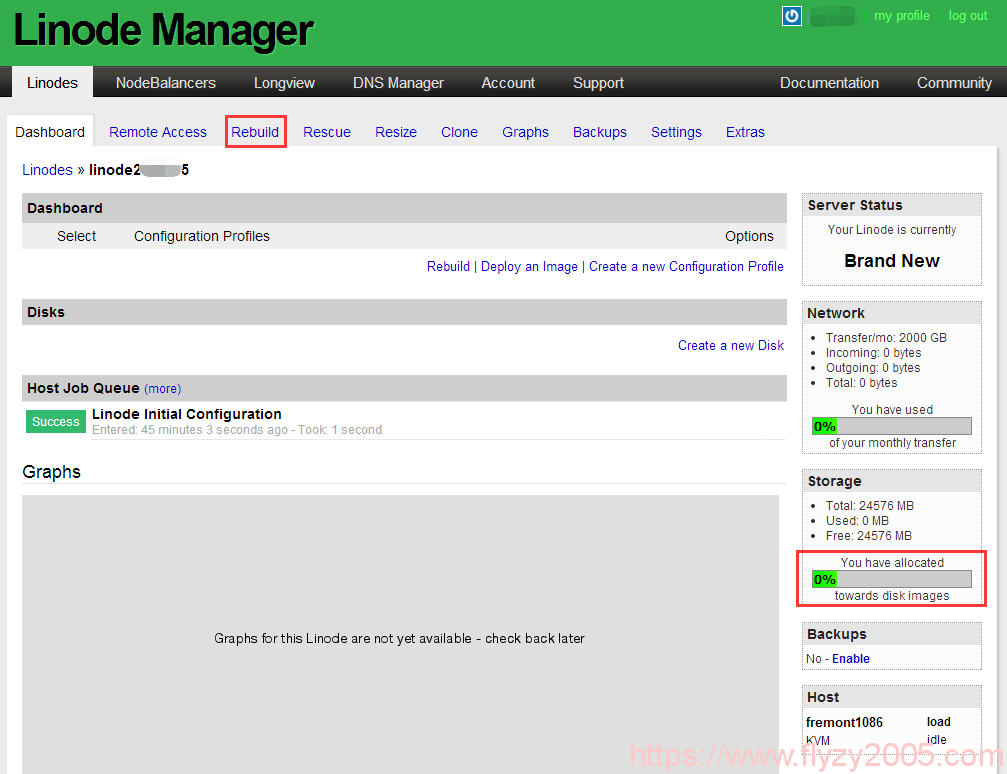Click 'Outgoing: 0 bytes' network entry

[x=873, y=368]
